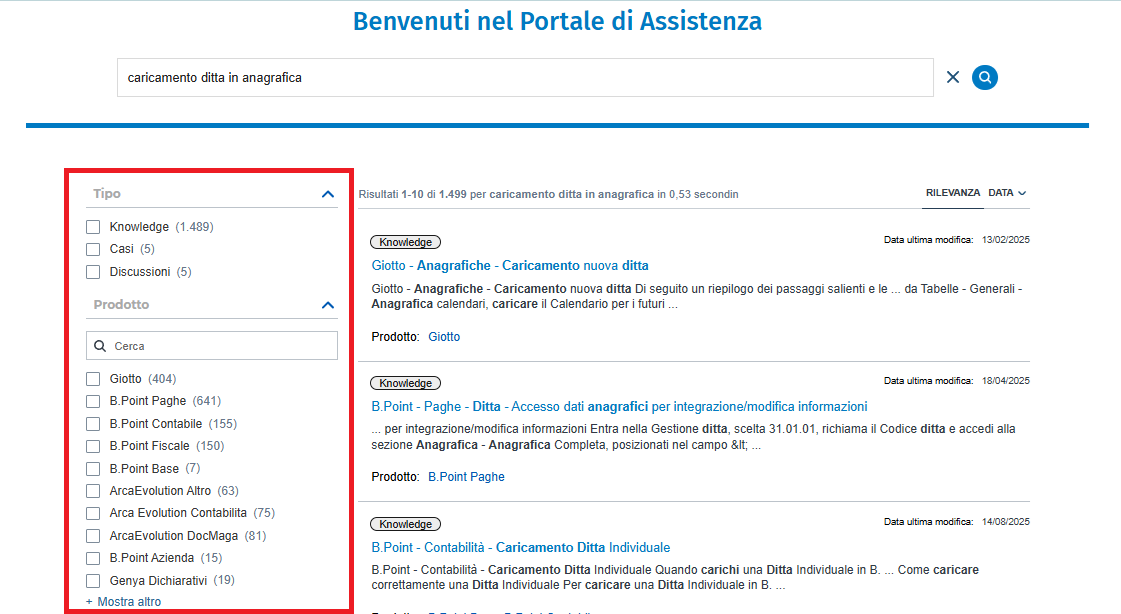Click the date 13/02/2025

(1005, 240)
